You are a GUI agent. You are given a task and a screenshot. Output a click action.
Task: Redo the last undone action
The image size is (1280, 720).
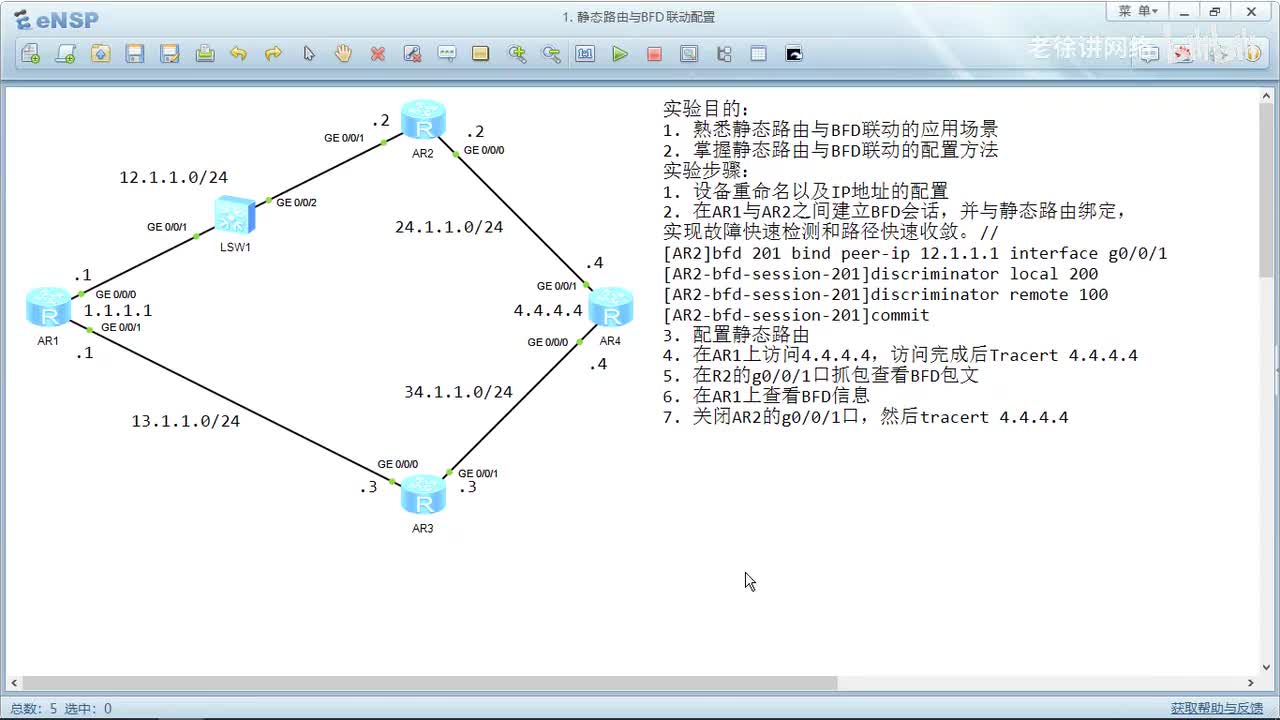[273, 54]
